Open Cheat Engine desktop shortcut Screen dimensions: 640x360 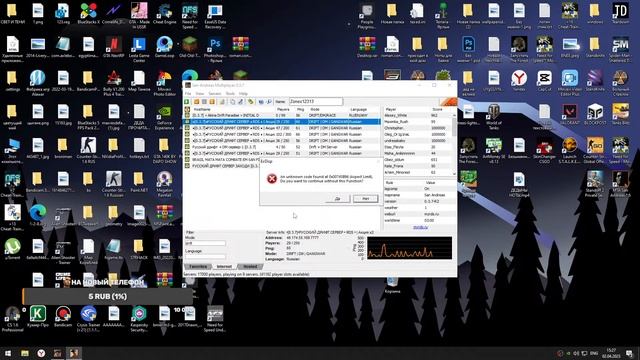click(x=164, y=14)
